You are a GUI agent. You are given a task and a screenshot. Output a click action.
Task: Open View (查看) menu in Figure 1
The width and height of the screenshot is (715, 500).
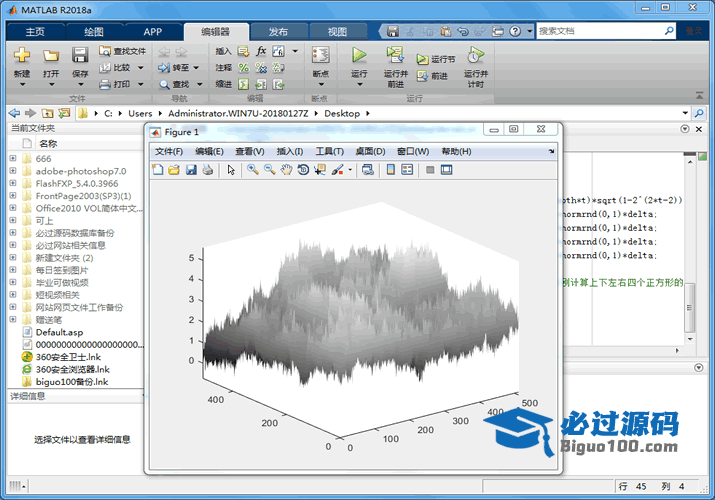(x=249, y=151)
